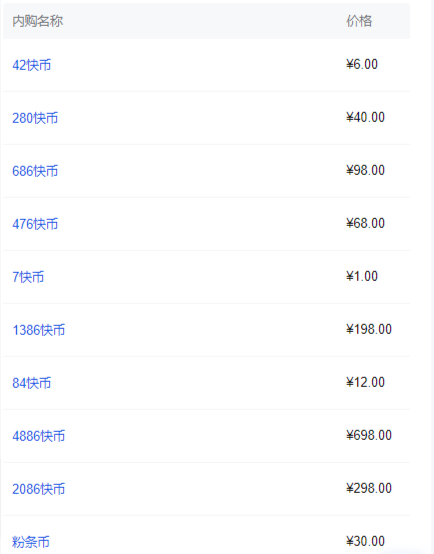Click the 2086快币 link
Screen dimensions: 434x554
click(39, 489)
